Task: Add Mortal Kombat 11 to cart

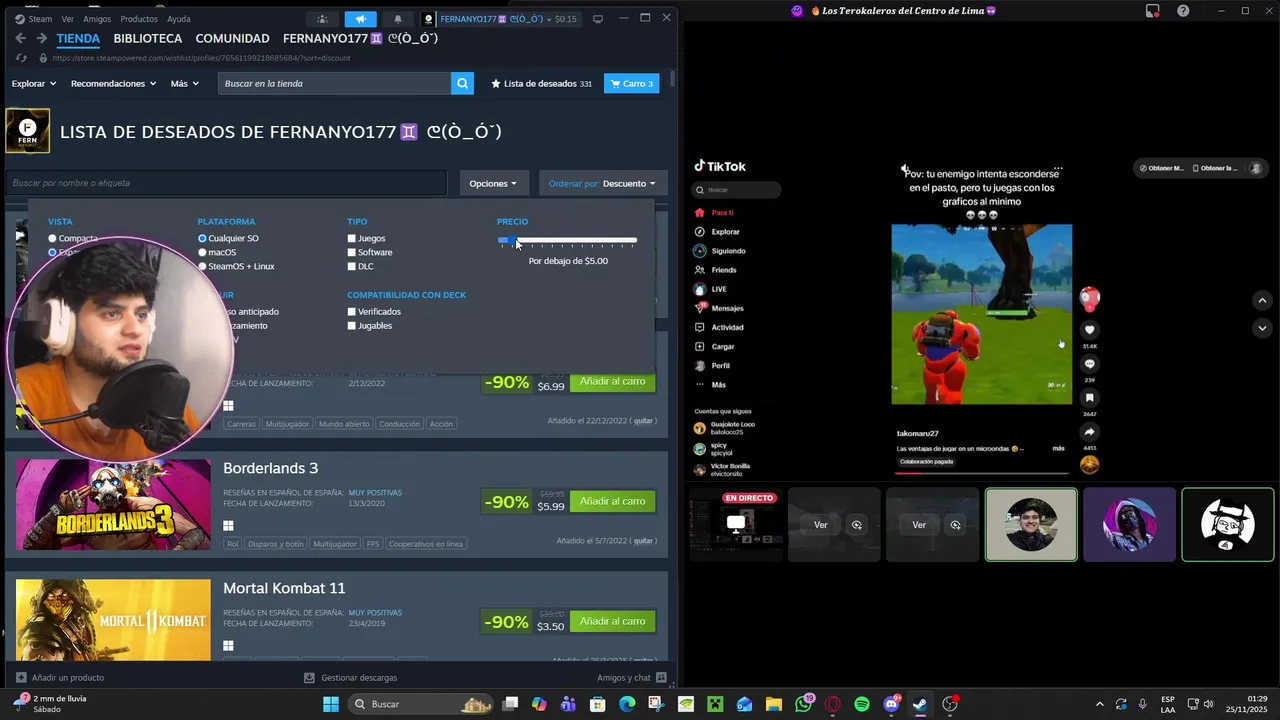Action: [612, 621]
